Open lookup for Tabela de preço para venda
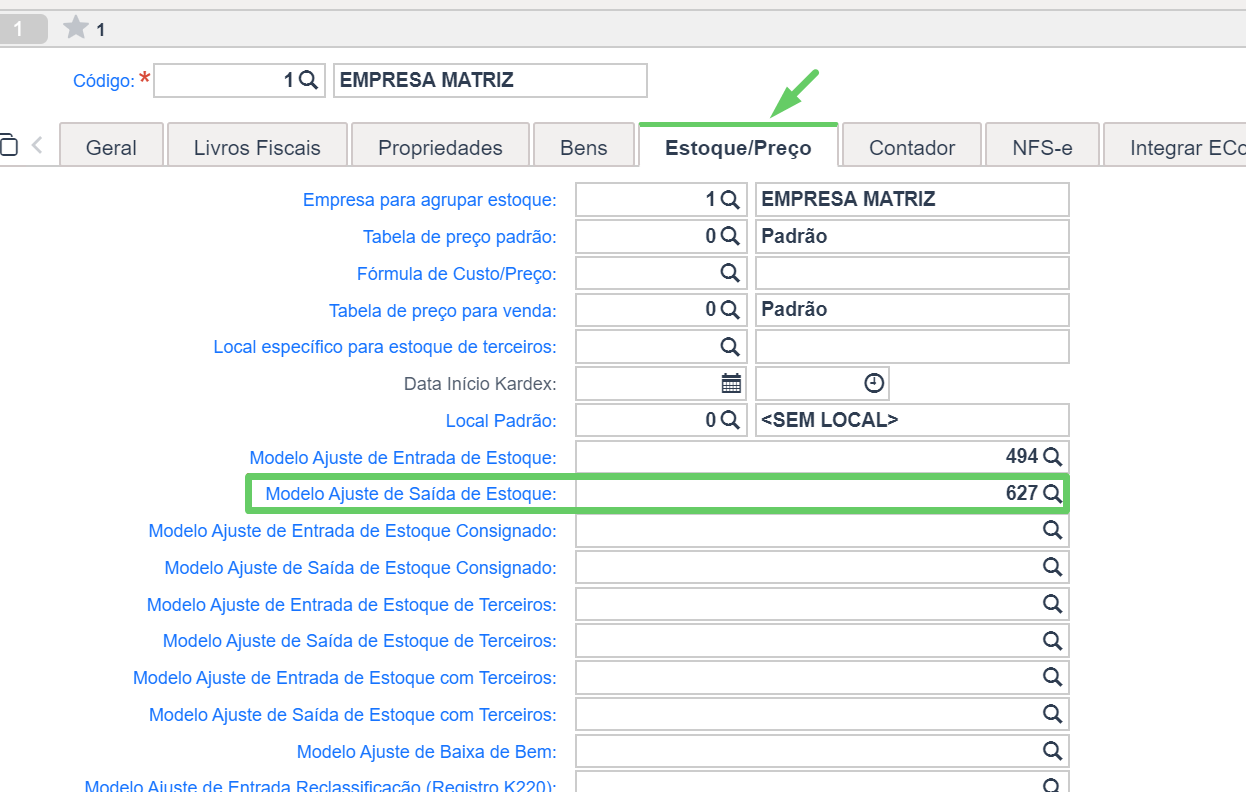This screenshot has width=1246, height=792. (730, 310)
